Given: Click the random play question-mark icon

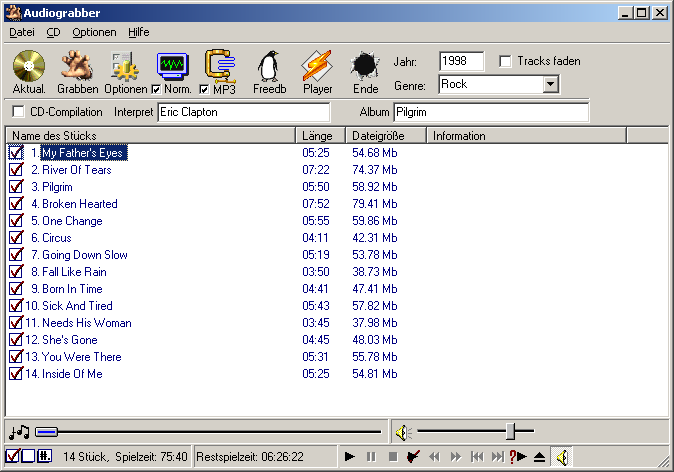Looking at the screenshot, I should (518, 457).
